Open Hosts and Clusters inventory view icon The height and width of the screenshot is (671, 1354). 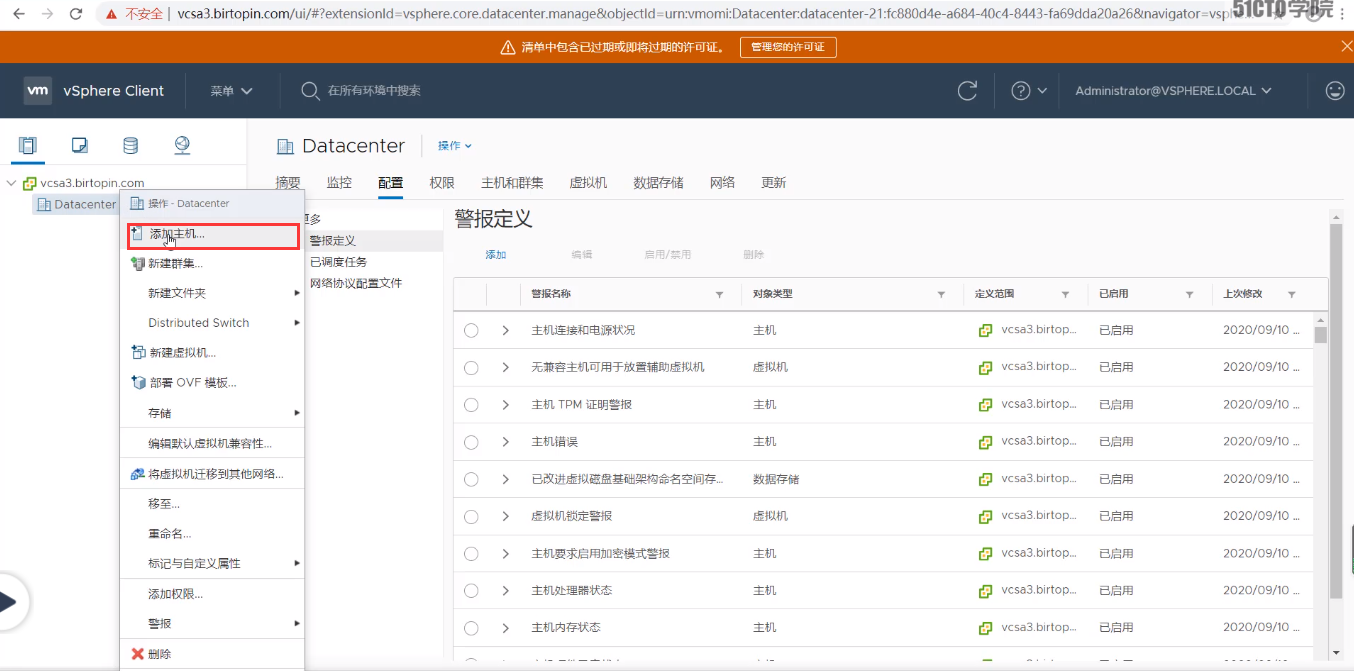[28, 146]
